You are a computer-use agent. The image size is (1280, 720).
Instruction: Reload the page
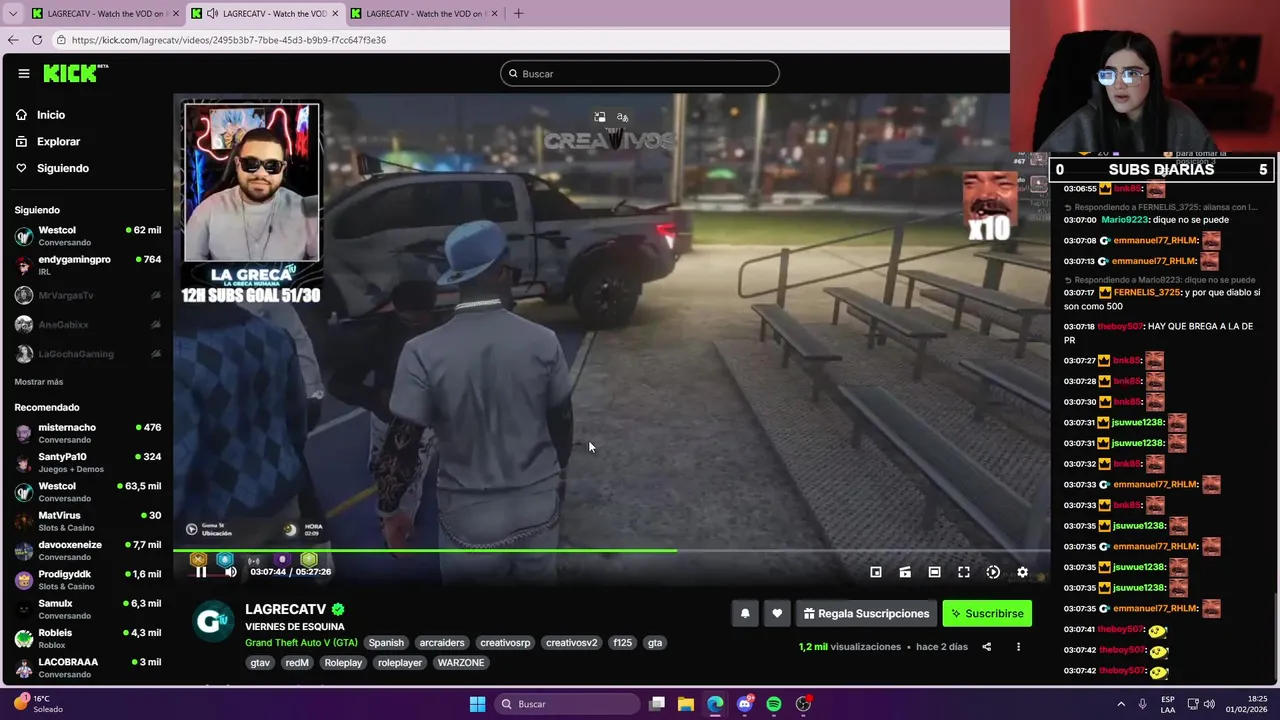point(37,40)
